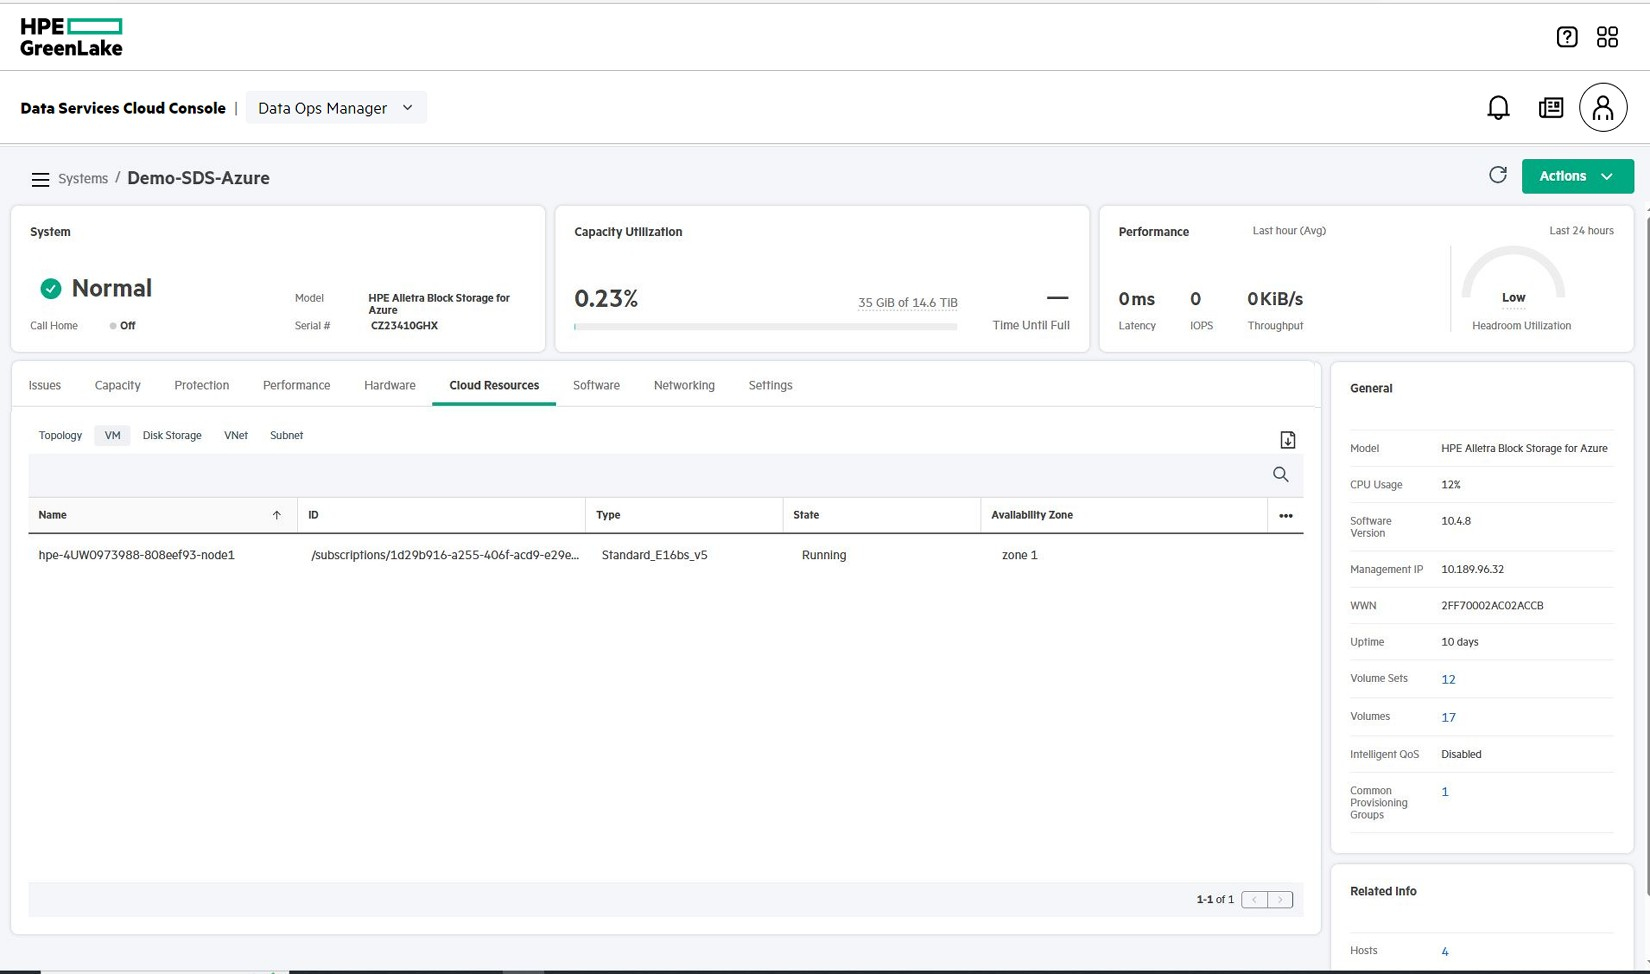The height and width of the screenshot is (974, 1650).
Task: Open Common Provisioning Groups count link
Action: point(1445,791)
